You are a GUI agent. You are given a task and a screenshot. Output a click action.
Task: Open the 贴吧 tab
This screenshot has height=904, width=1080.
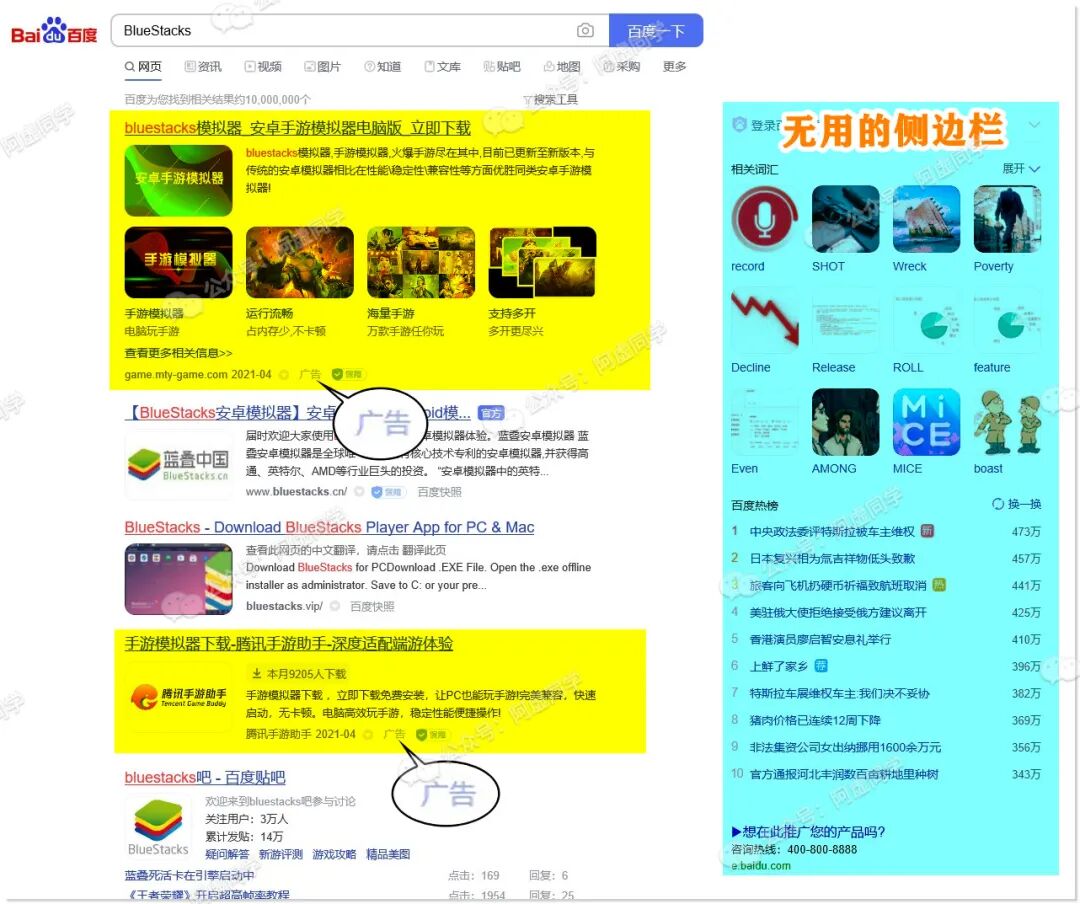coord(501,66)
